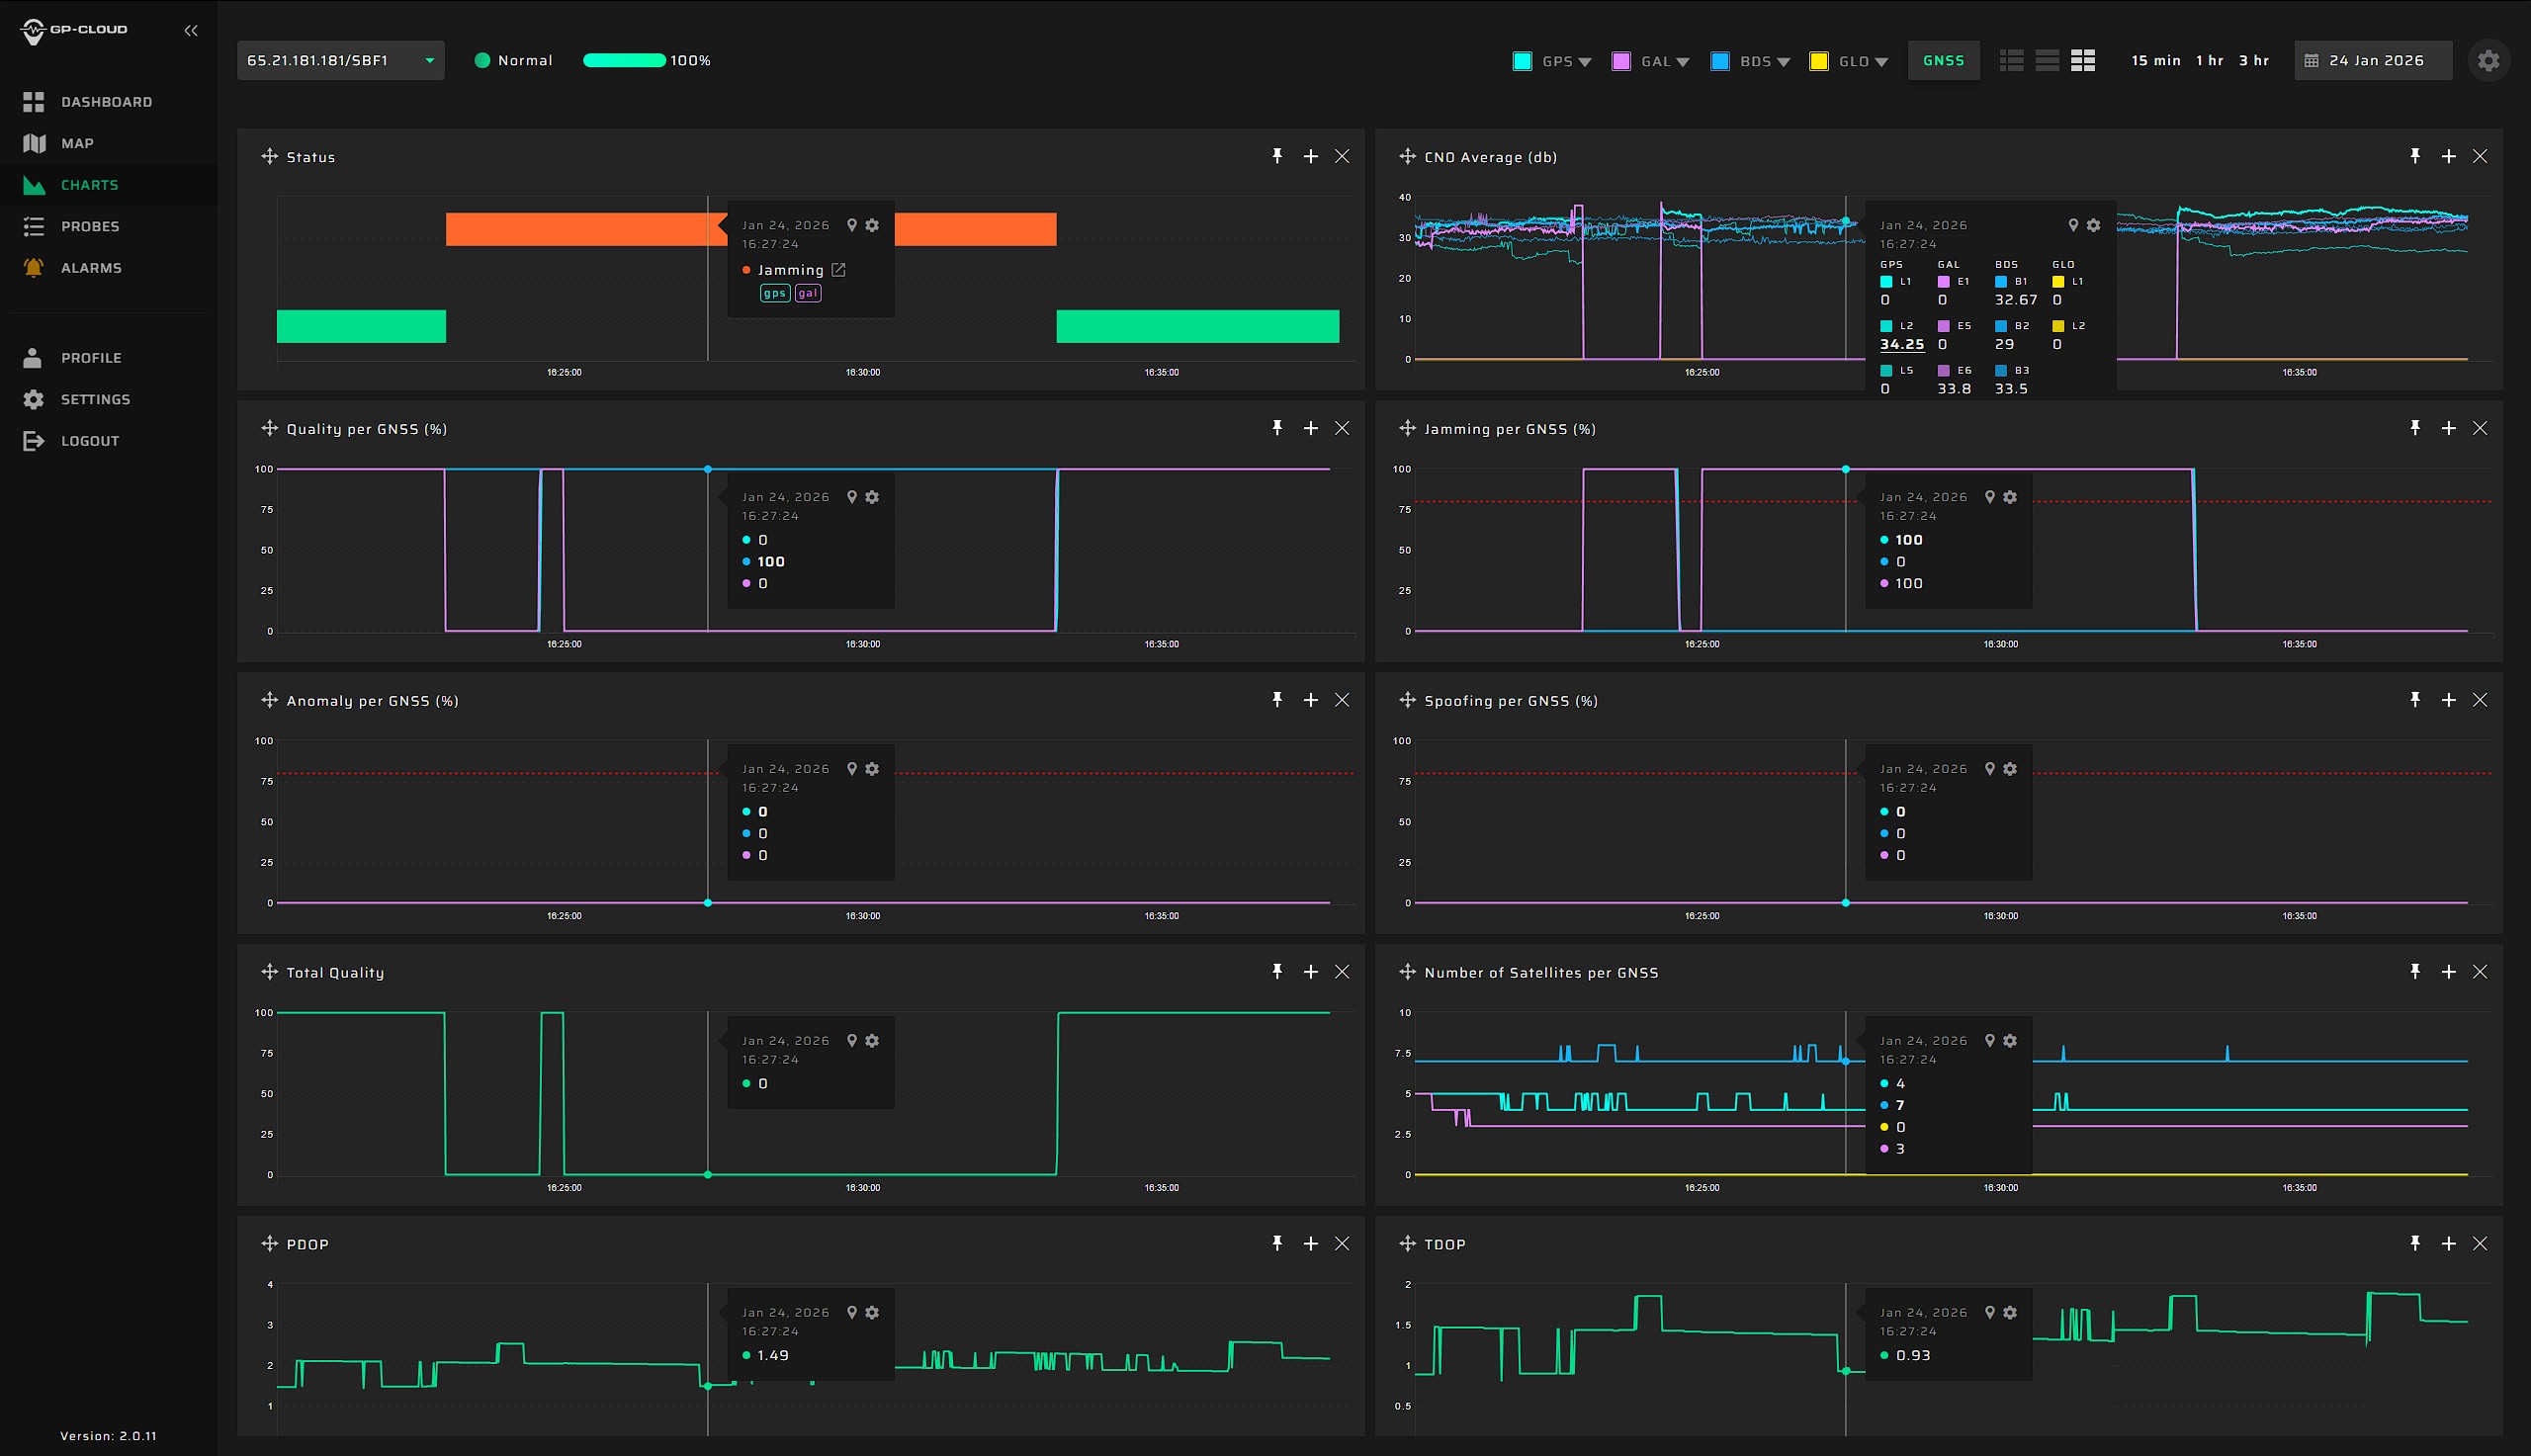Image resolution: width=2531 pixels, height=1456 pixels.
Task: Close the Jamming per GNSS panel
Action: pyautogui.click(x=2480, y=428)
